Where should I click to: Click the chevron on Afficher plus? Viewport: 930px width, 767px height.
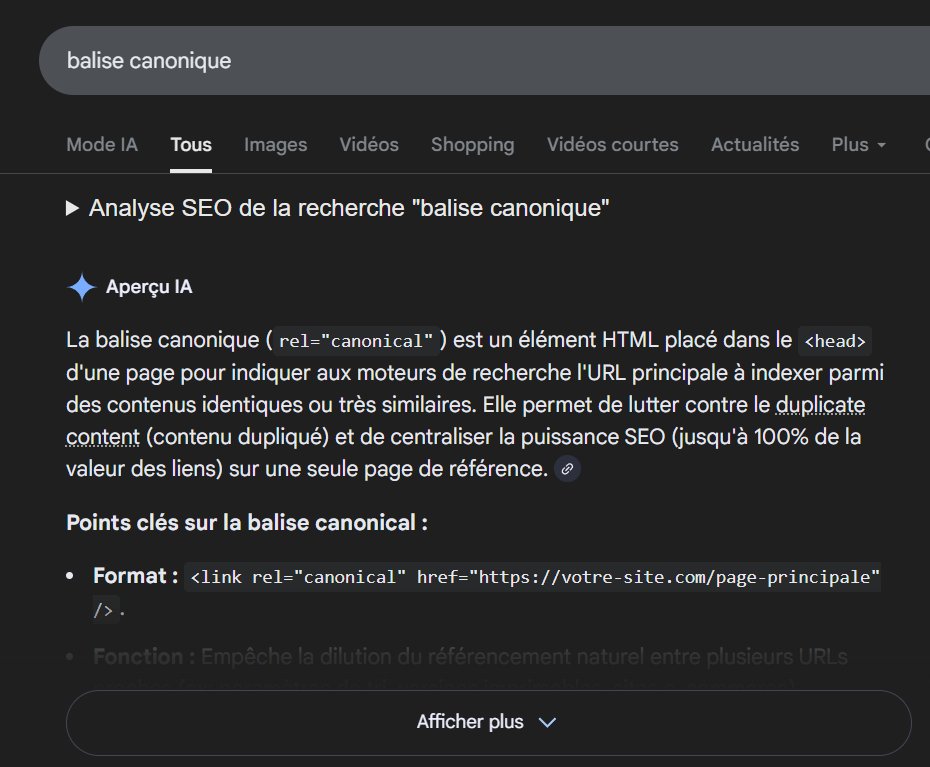(x=546, y=722)
